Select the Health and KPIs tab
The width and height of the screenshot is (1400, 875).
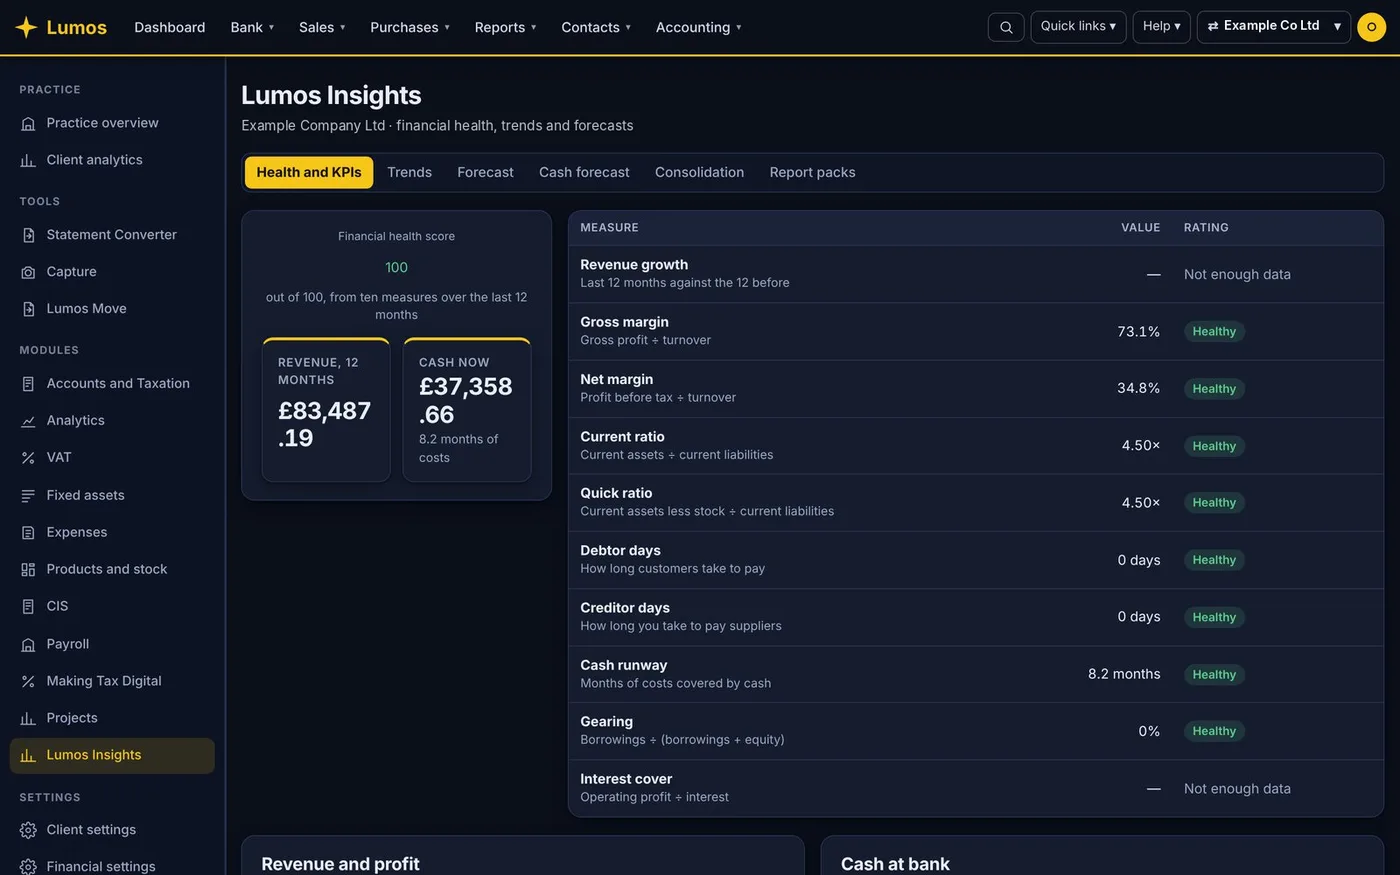(309, 172)
